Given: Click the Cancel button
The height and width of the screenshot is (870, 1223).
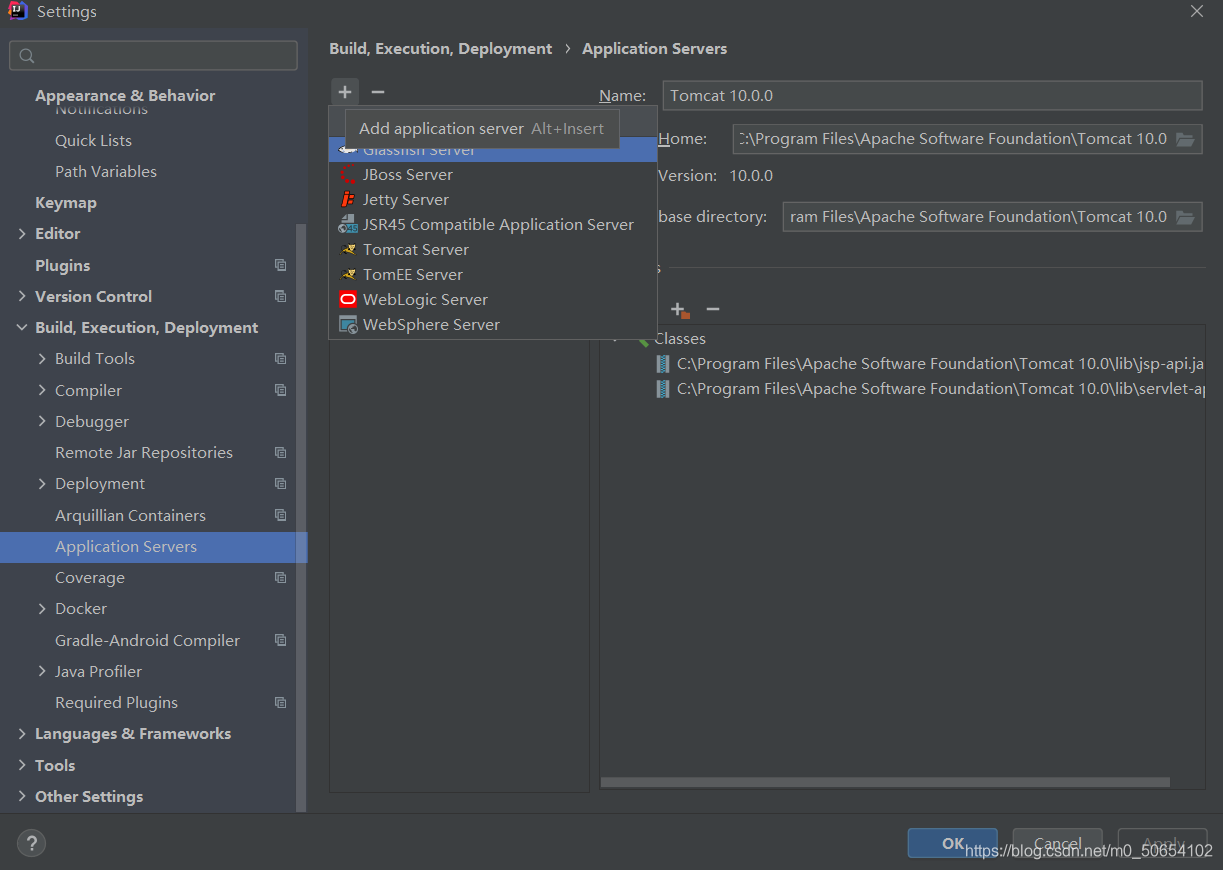Looking at the screenshot, I should [1057, 843].
